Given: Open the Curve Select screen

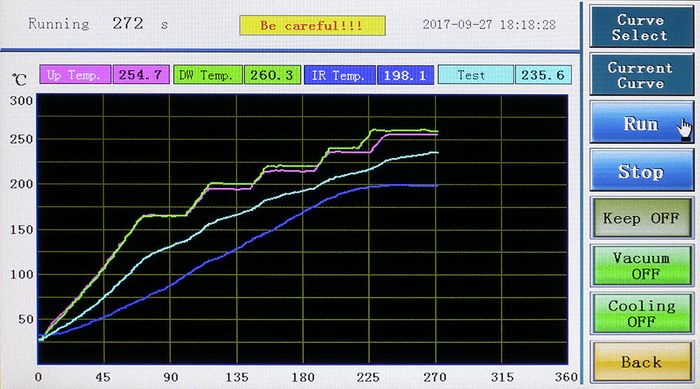Looking at the screenshot, I should (x=642, y=27).
